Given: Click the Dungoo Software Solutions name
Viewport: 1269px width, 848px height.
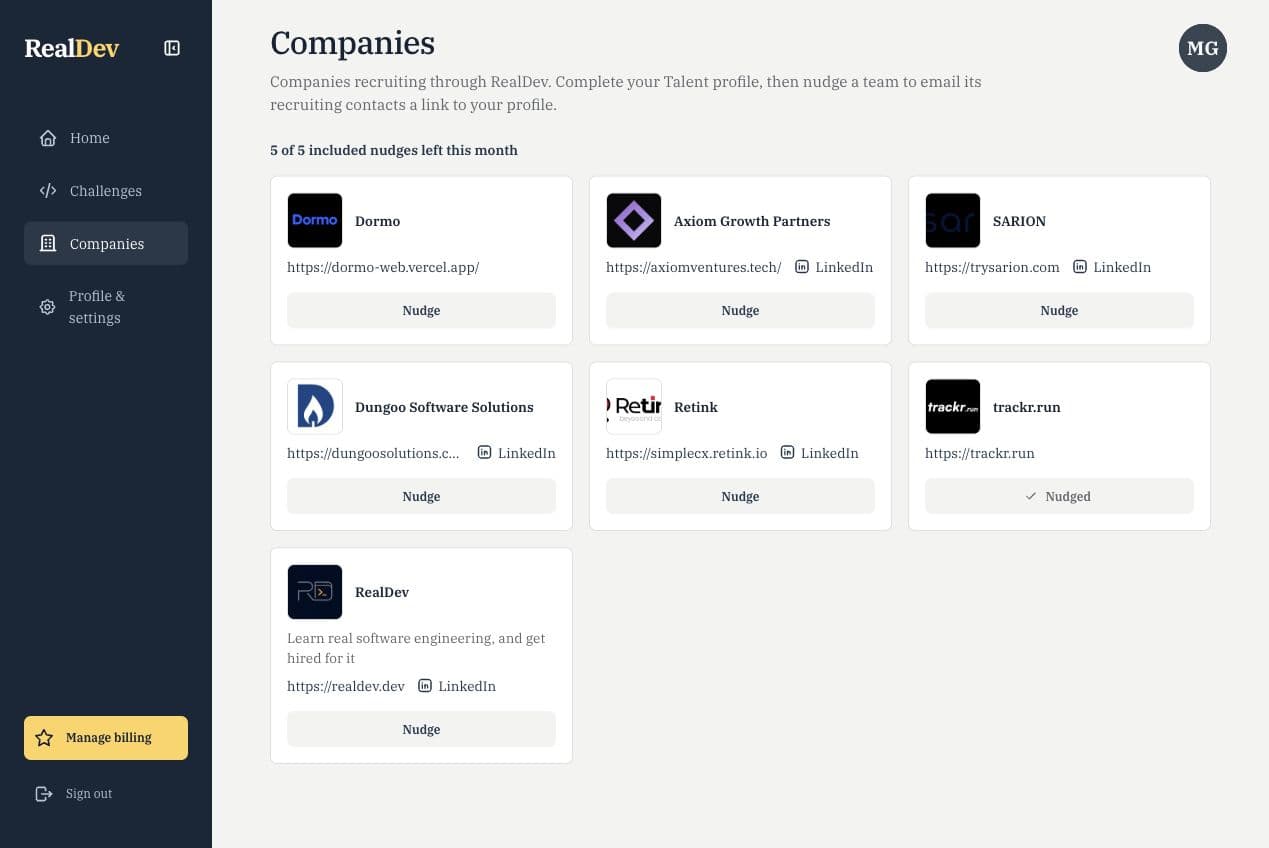Looking at the screenshot, I should (444, 407).
